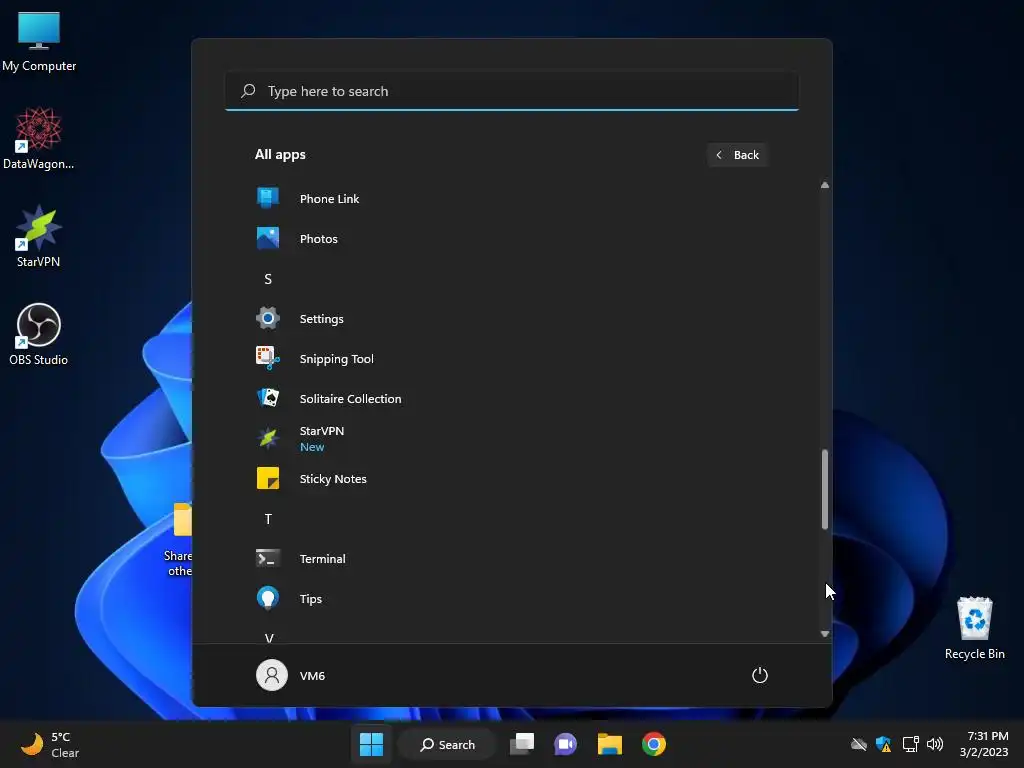This screenshot has width=1024, height=768.
Task: Select OBS Studio desktop shortcut
Action: tap(39, 334)
